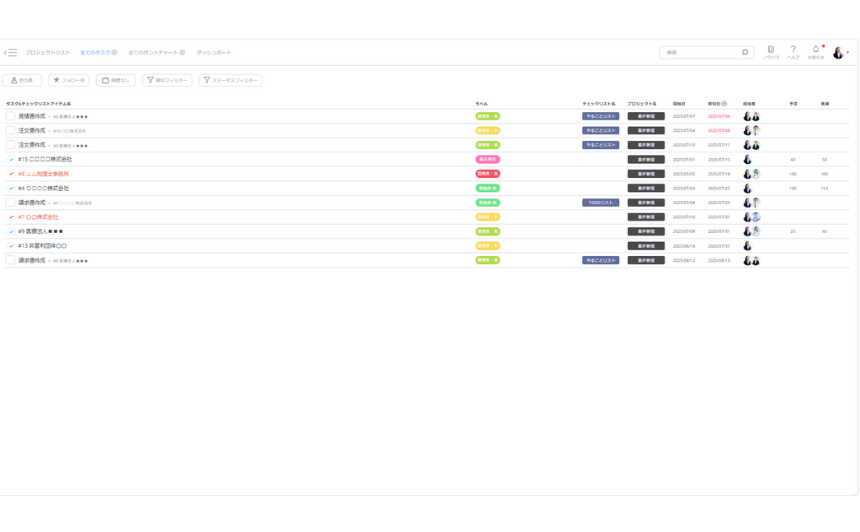
Task: Open the ステータスフィルター dropdown
Action: tap(230, 80)
